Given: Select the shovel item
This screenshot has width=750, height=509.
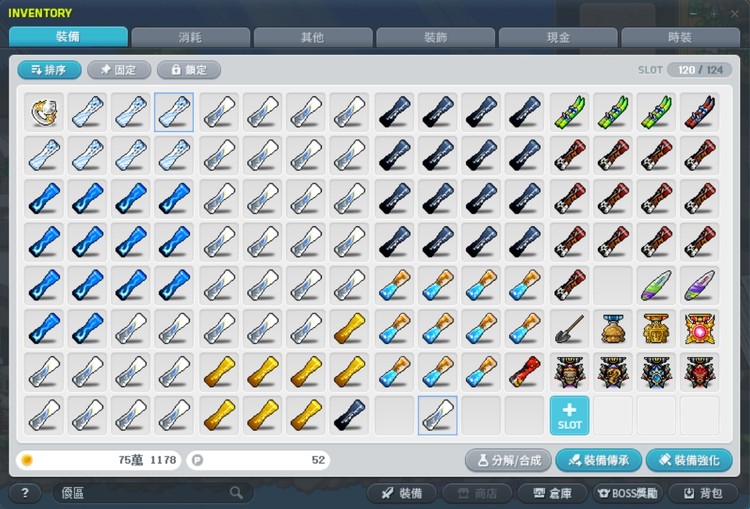Looking at the screenshot, I should tap(569, 329).
